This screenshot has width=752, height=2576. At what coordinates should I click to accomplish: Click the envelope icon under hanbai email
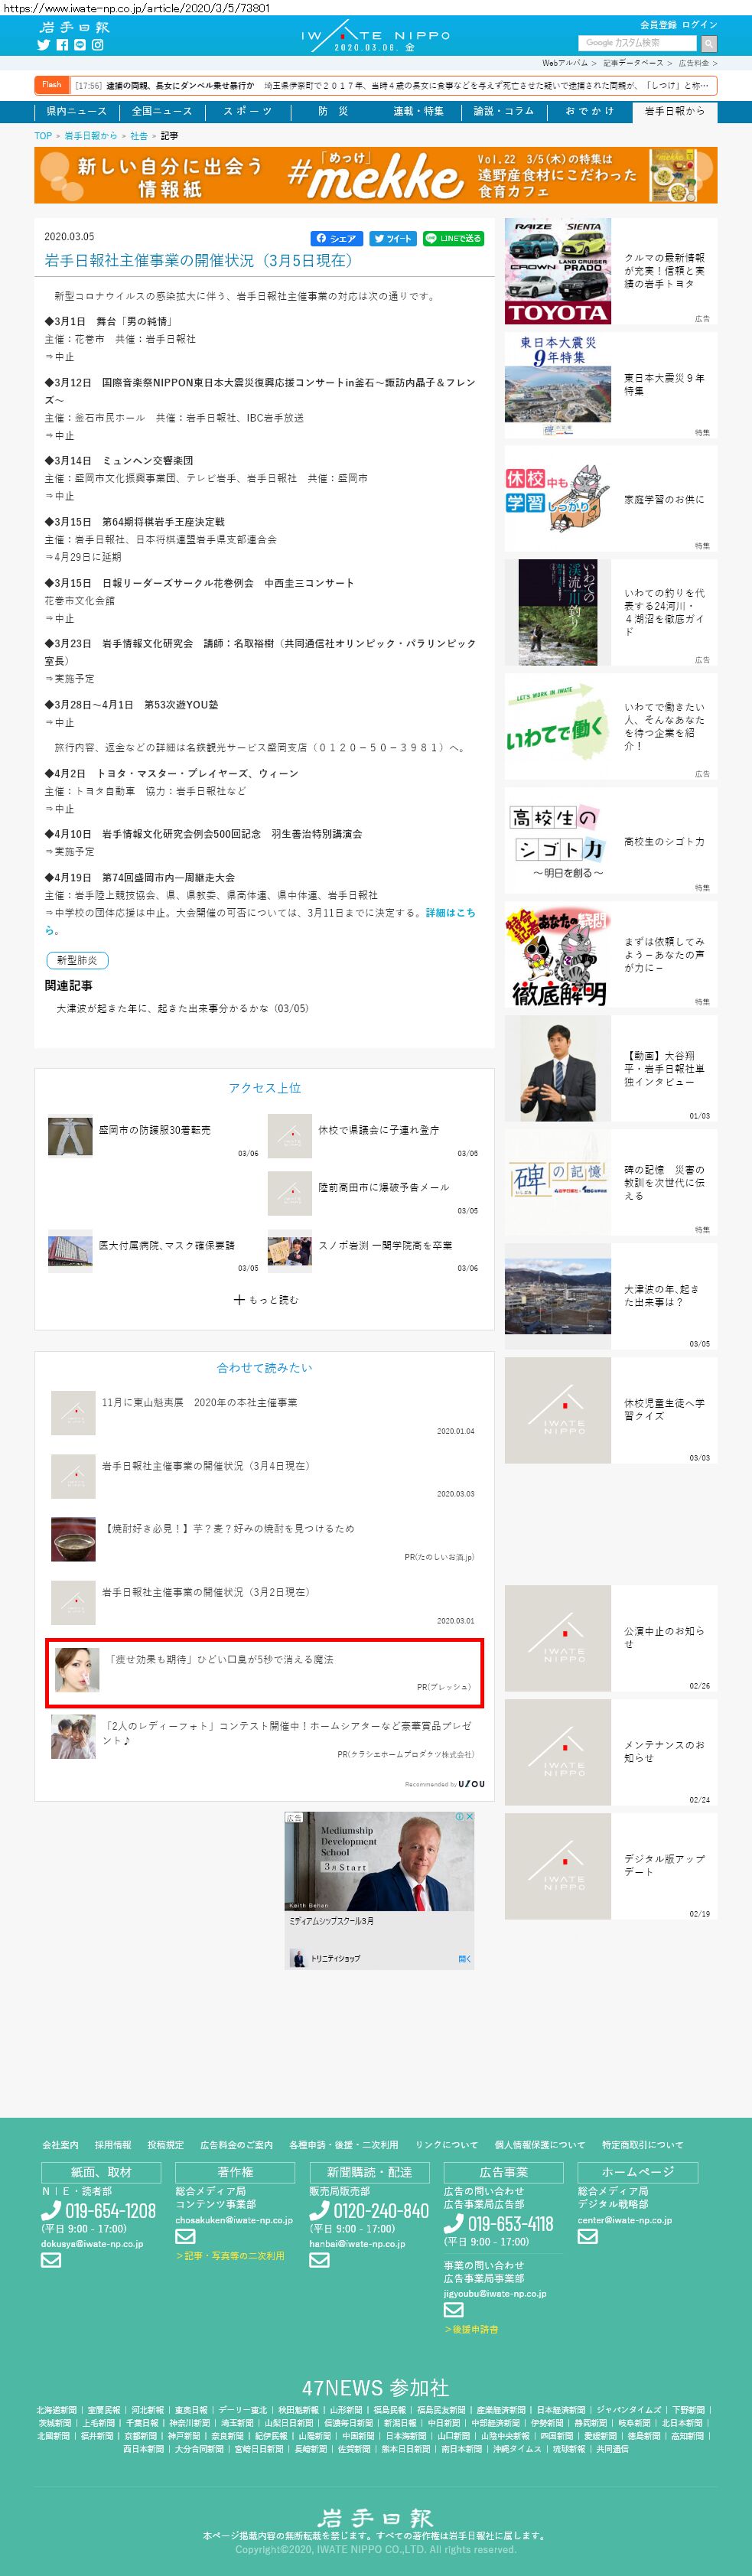tap(319, 2261)
